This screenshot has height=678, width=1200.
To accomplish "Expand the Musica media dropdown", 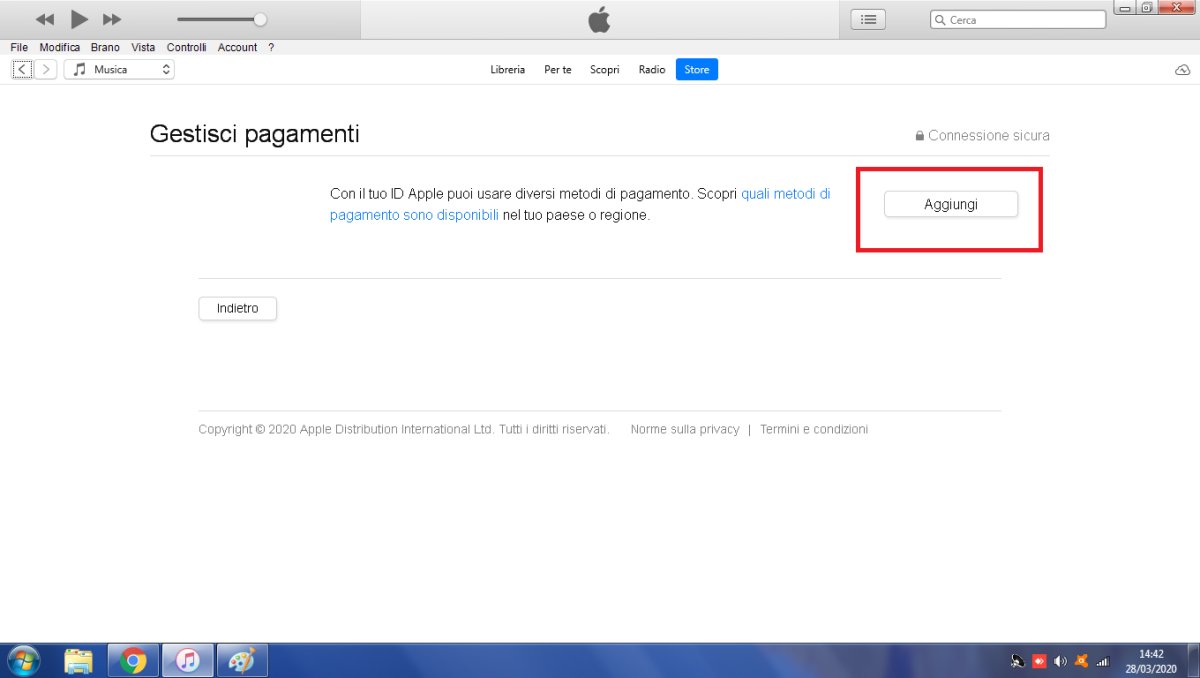I will click(x=119, y=69).
